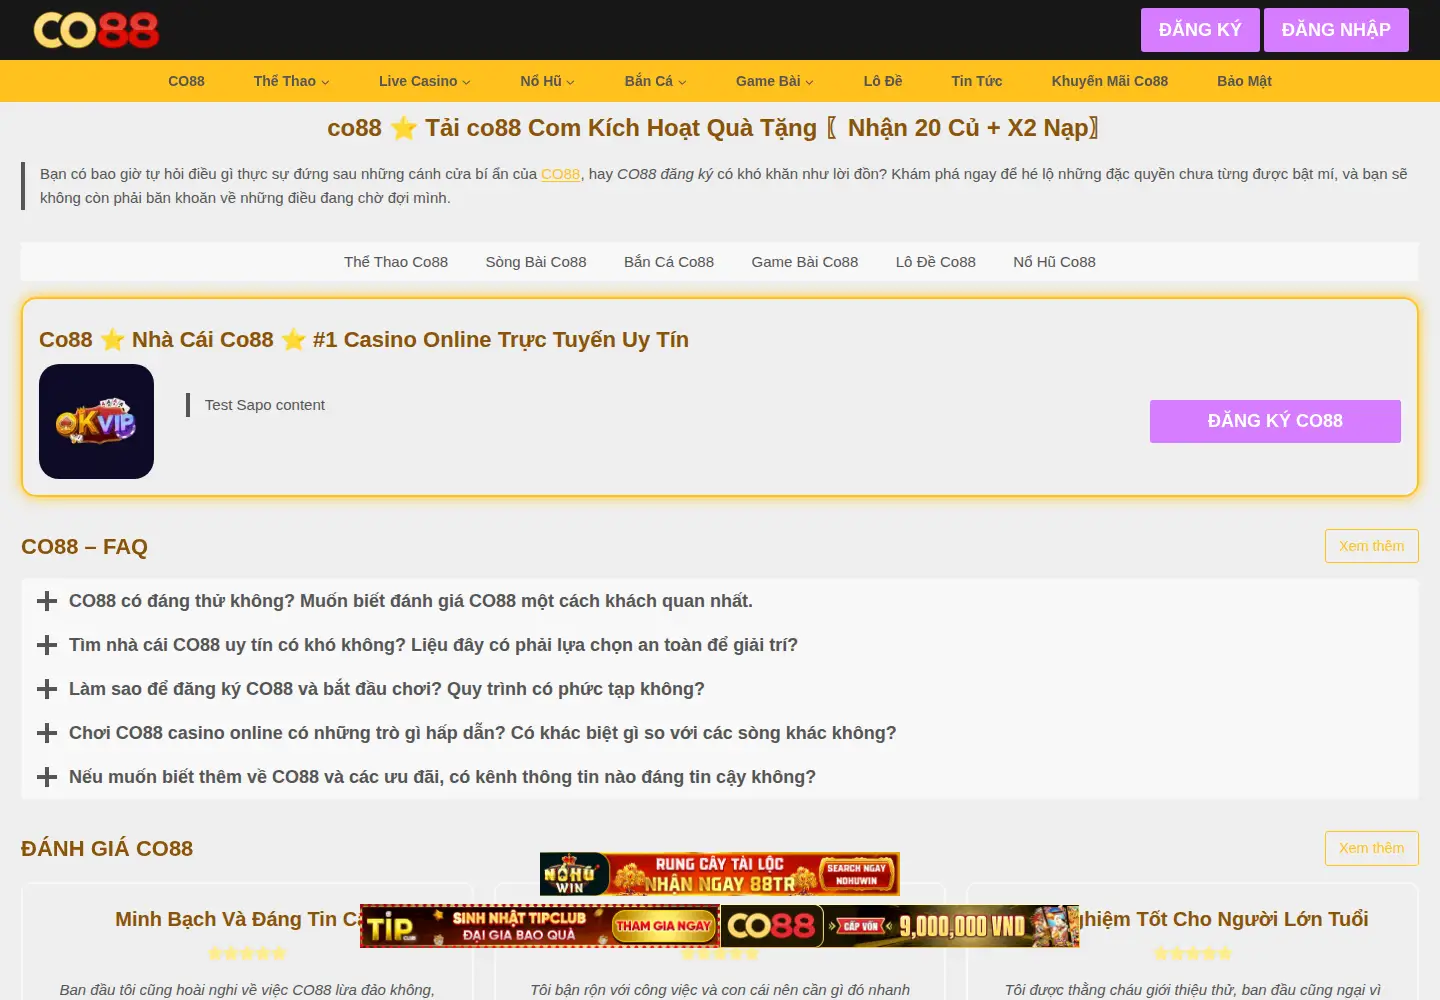Open the Nổ Hũ dropdown menu

pos(547,81)
